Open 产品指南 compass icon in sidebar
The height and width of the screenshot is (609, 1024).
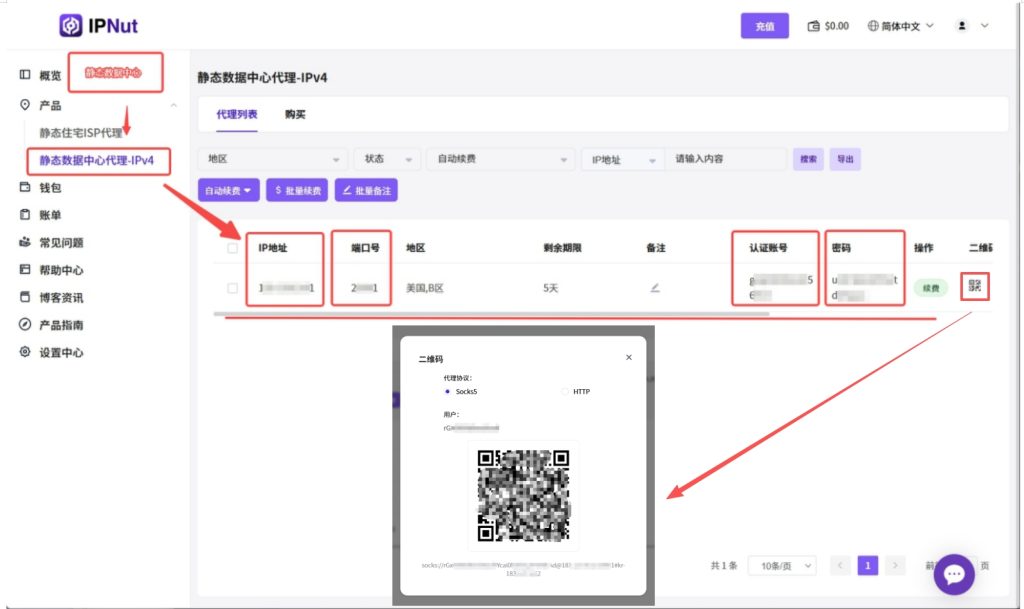(26, 325)
